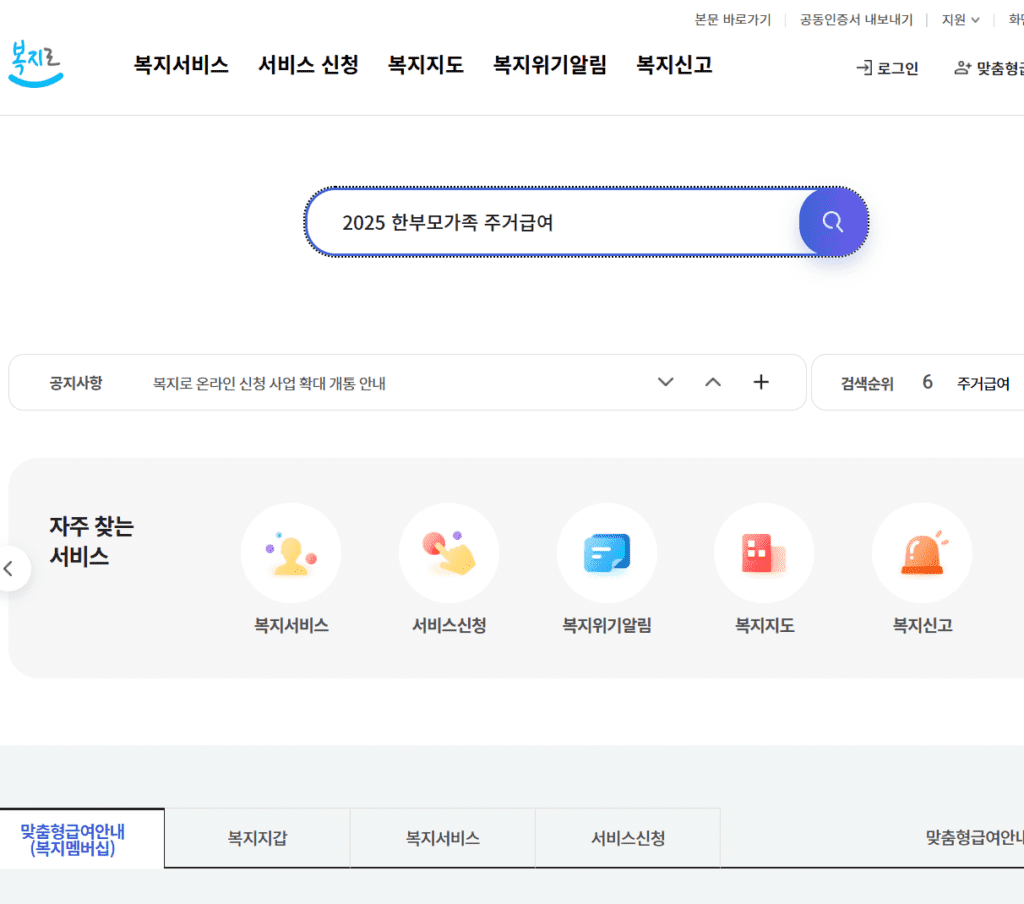Expand the 공지사항 list with the down chevron

(x=665, y=382)
